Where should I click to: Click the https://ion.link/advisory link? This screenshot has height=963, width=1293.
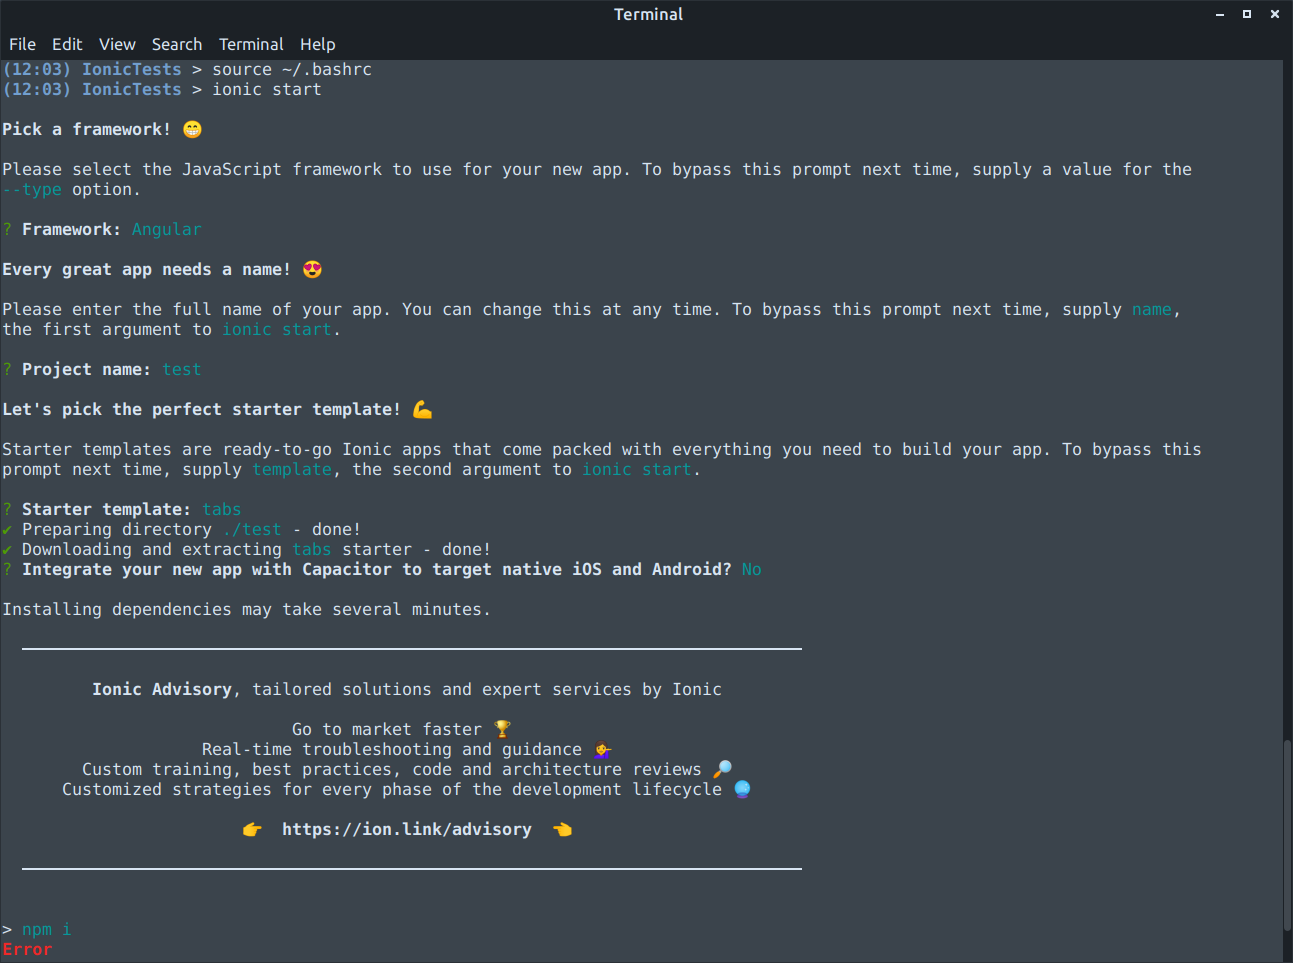pyautogui.click(x=407, y=829)
